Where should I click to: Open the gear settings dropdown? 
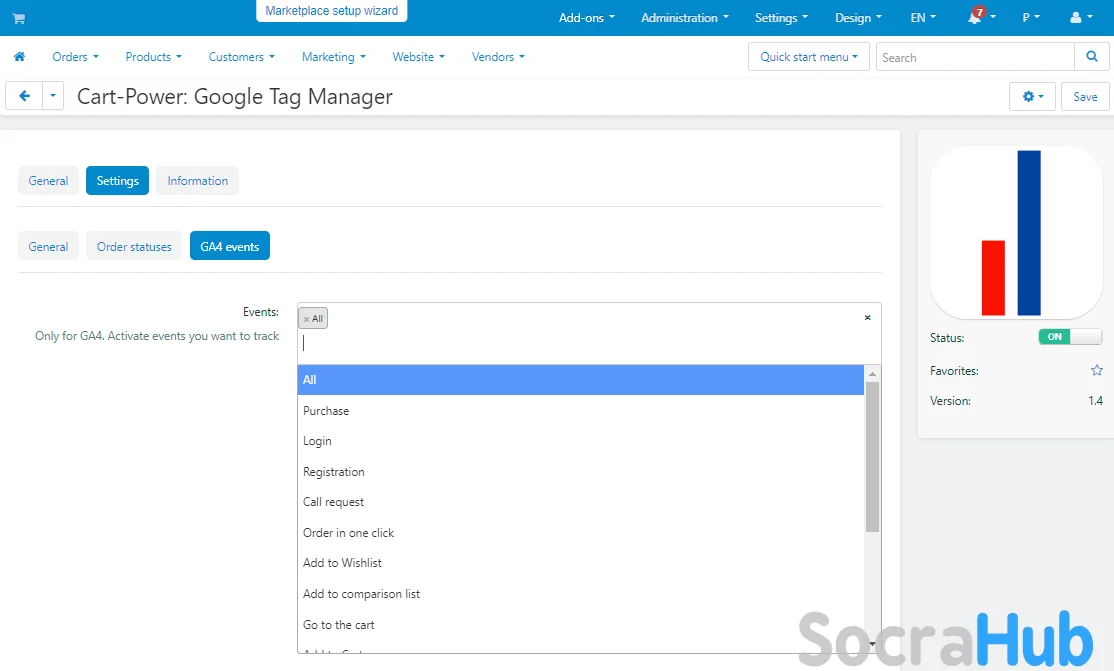click(x=1032, y=97)
